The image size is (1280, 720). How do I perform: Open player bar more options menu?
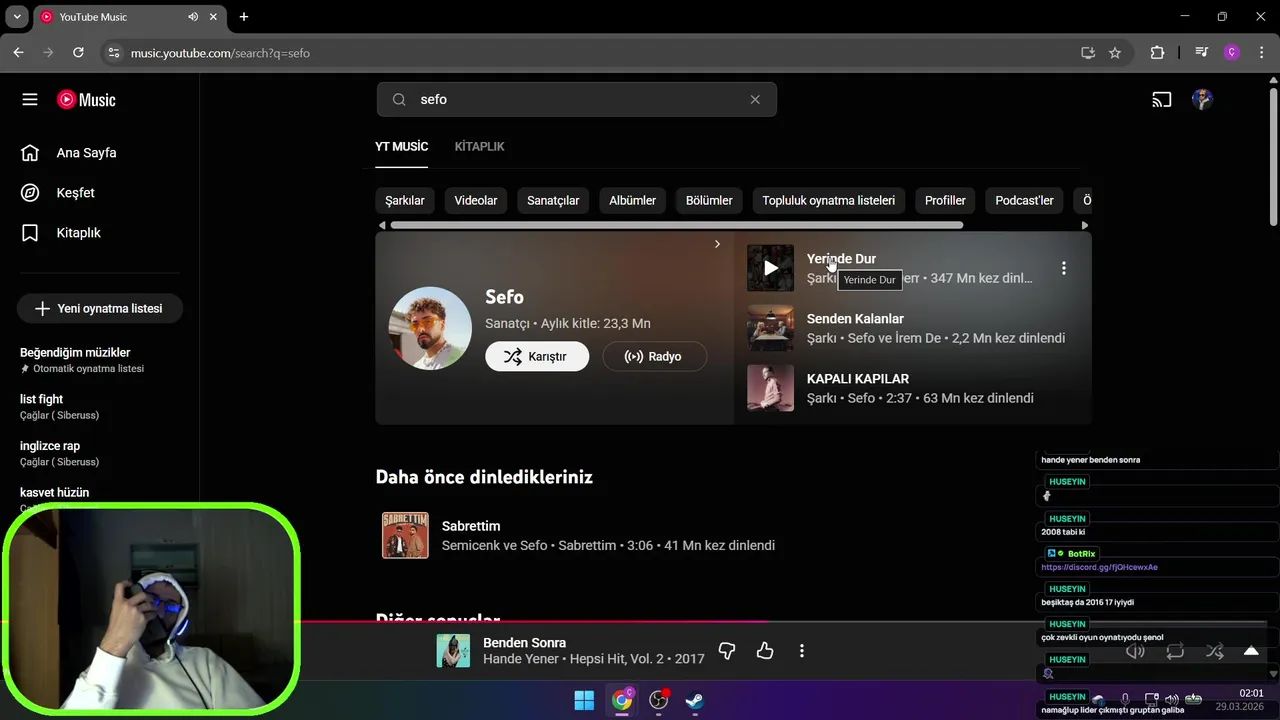(802, 651)
